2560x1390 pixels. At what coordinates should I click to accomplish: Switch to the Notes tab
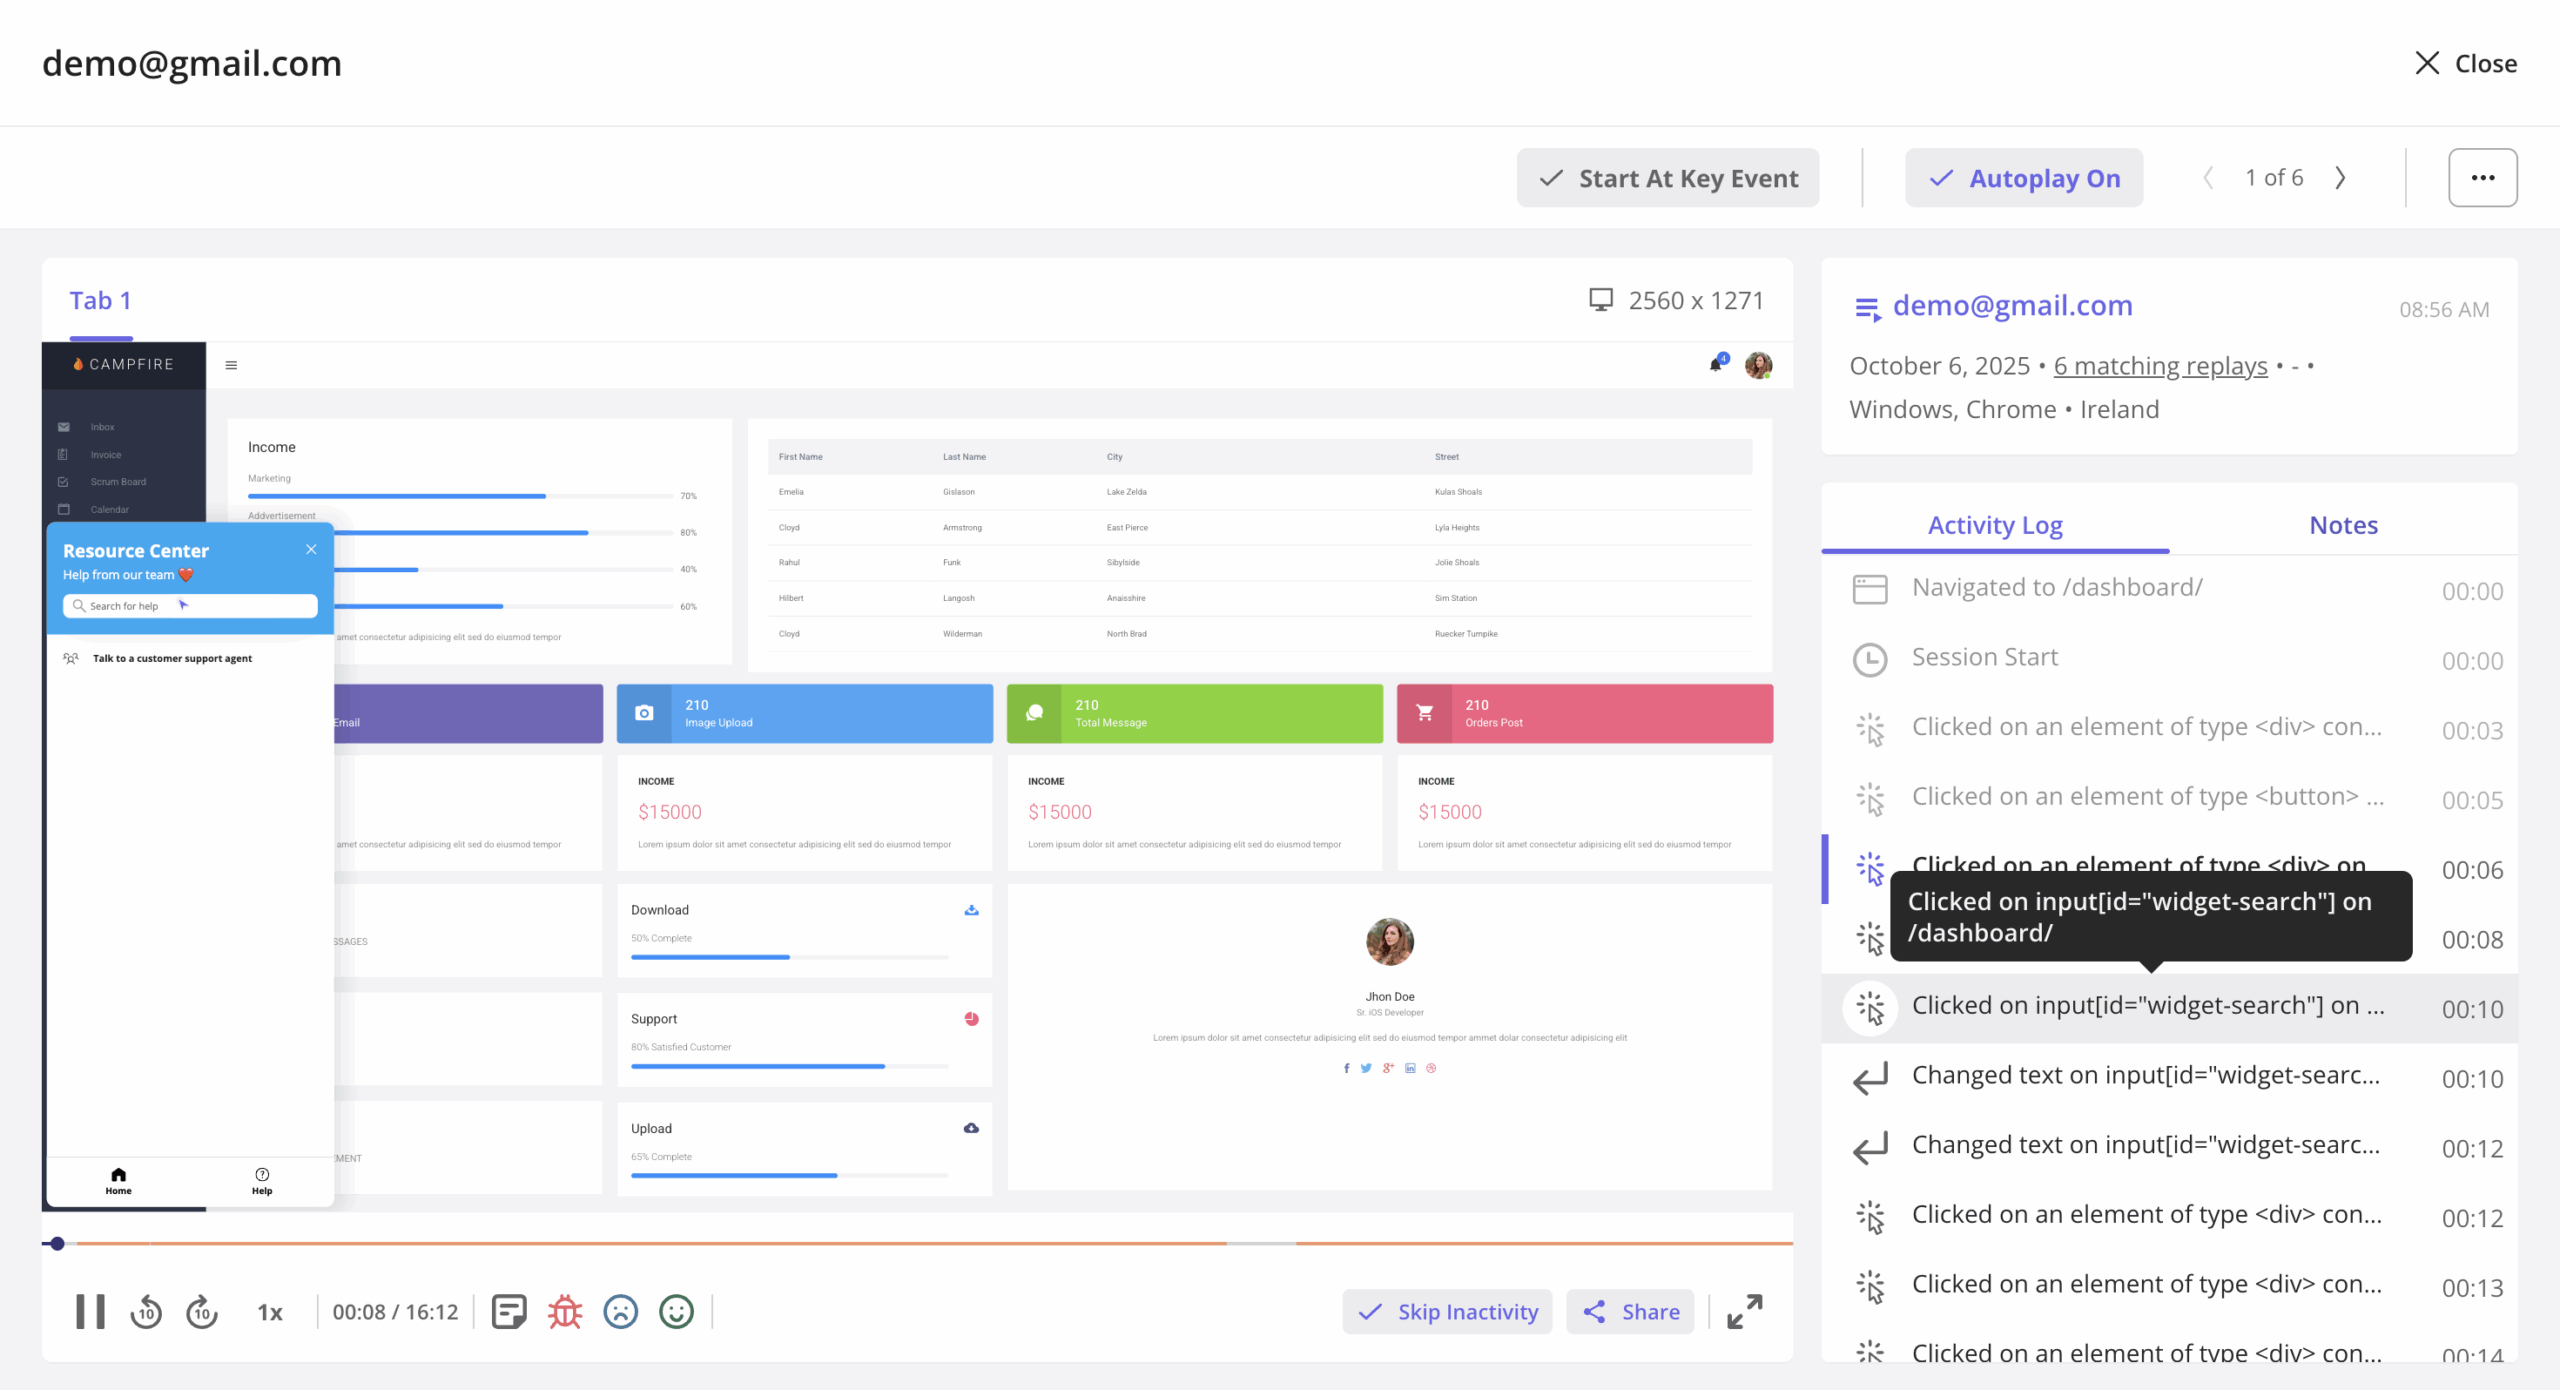click(x=2343, y=524)
